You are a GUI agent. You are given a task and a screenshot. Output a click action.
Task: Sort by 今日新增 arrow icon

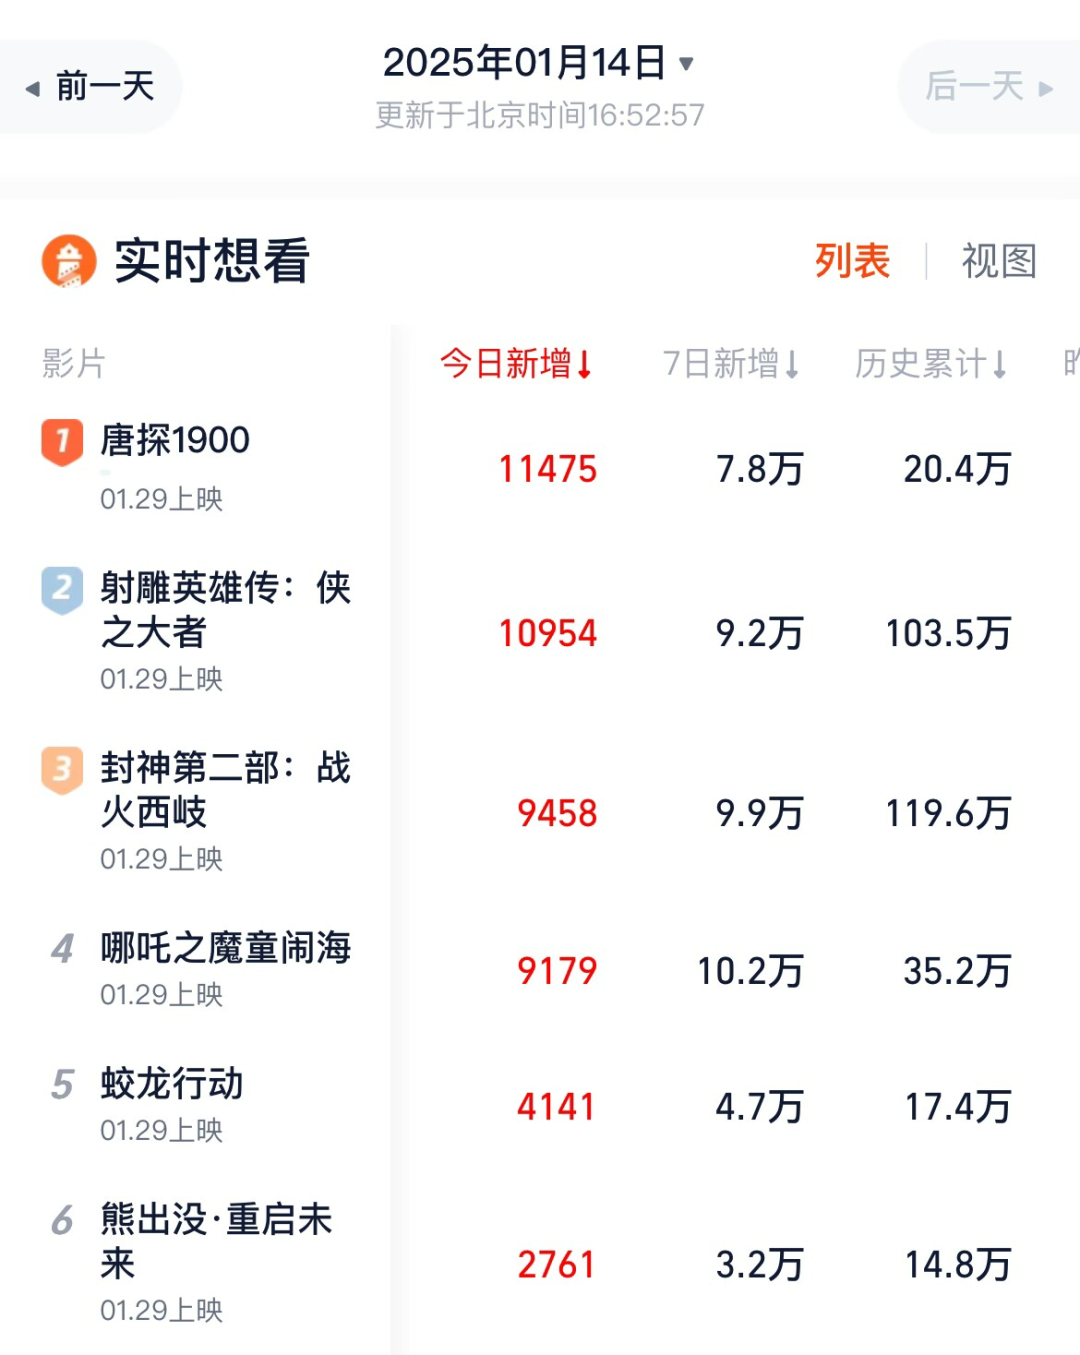pos(585,364)
